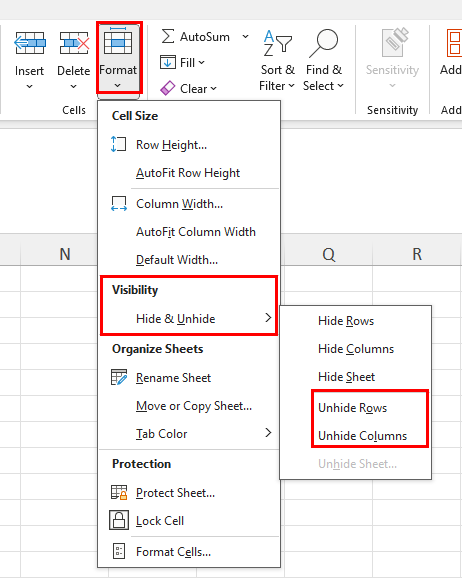The height and width of the screenshot is (578, 462).
Task: Choose Unhide Columns from submenu
Action: pyautogui.click(x=362, y=436)
